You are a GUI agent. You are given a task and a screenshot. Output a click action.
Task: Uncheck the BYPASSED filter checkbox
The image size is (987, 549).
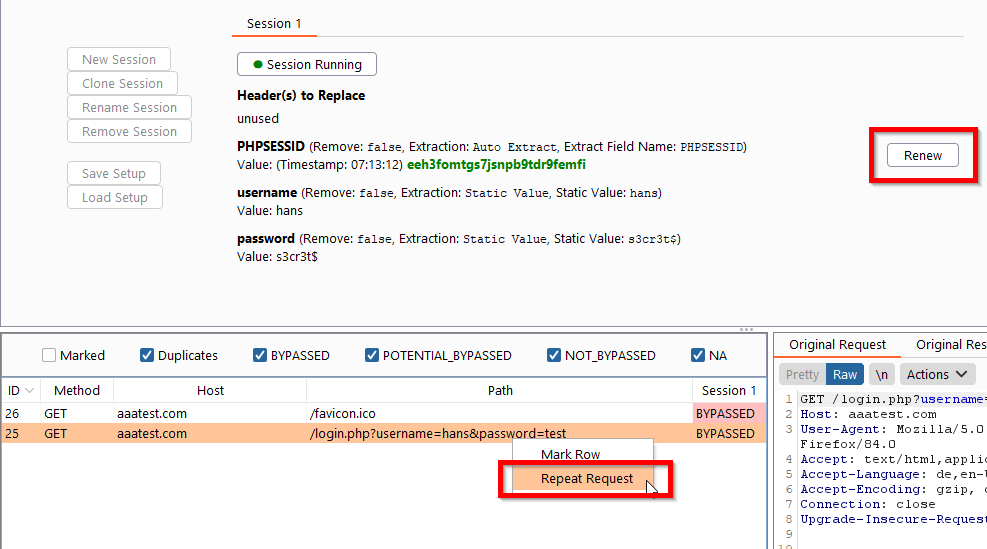[260, 355]
